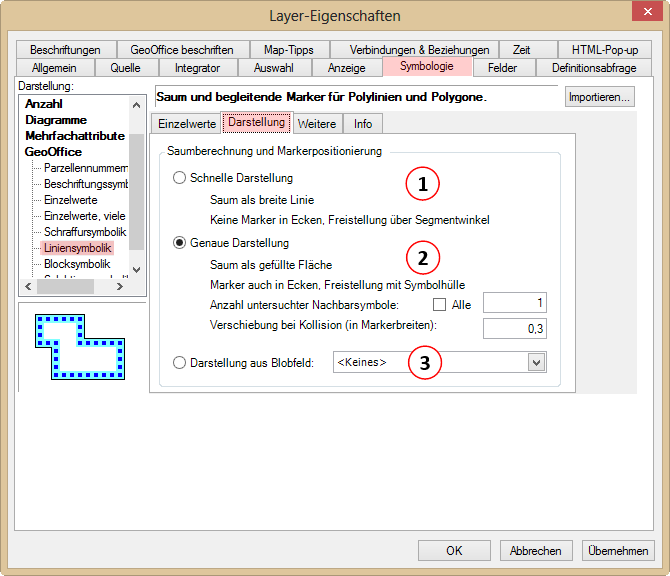Open the Info sub-tab
Viewport: 670px width, 576px height.
(363, 124)
